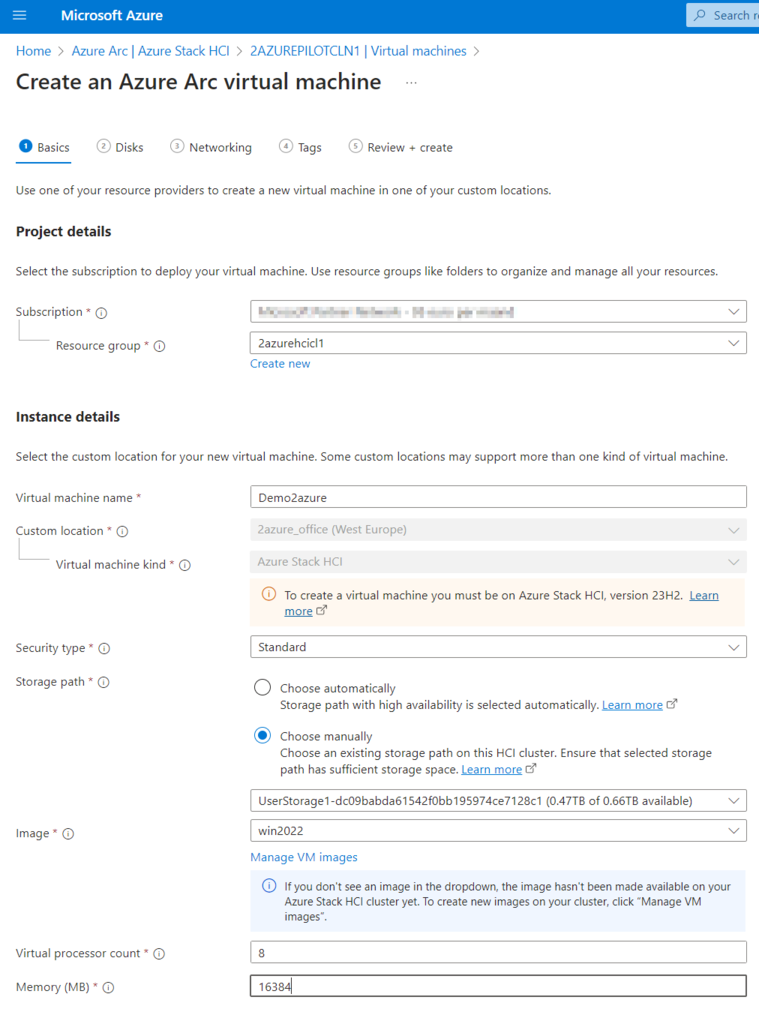The image size is (759, 1024).
Task: Switch to the Disks tab
Action: coord(120,148)
